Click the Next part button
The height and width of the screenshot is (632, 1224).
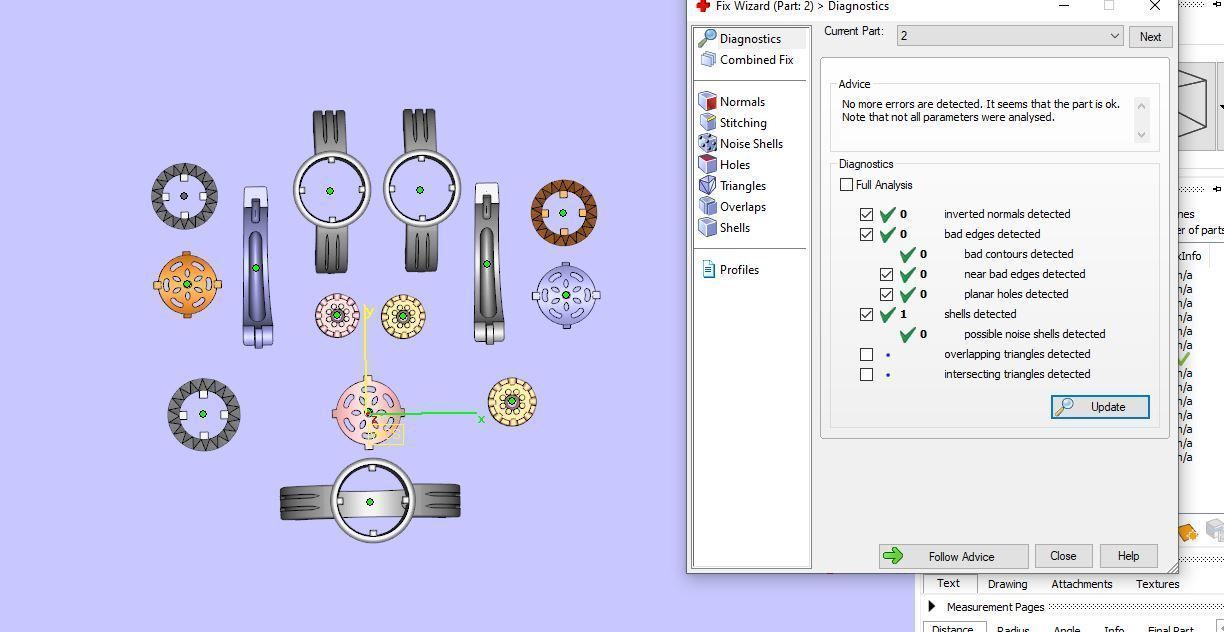pyautogui.click(x=1150, y=37)
